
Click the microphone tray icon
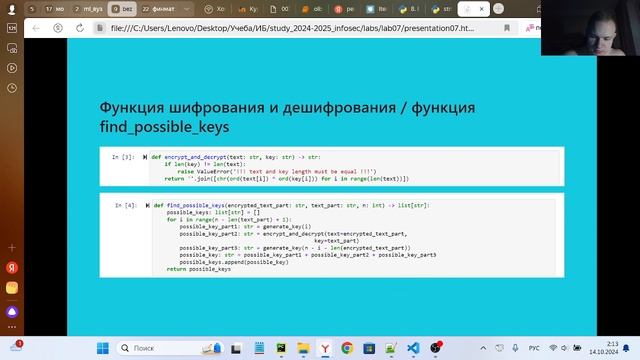(x=515, y=348)
